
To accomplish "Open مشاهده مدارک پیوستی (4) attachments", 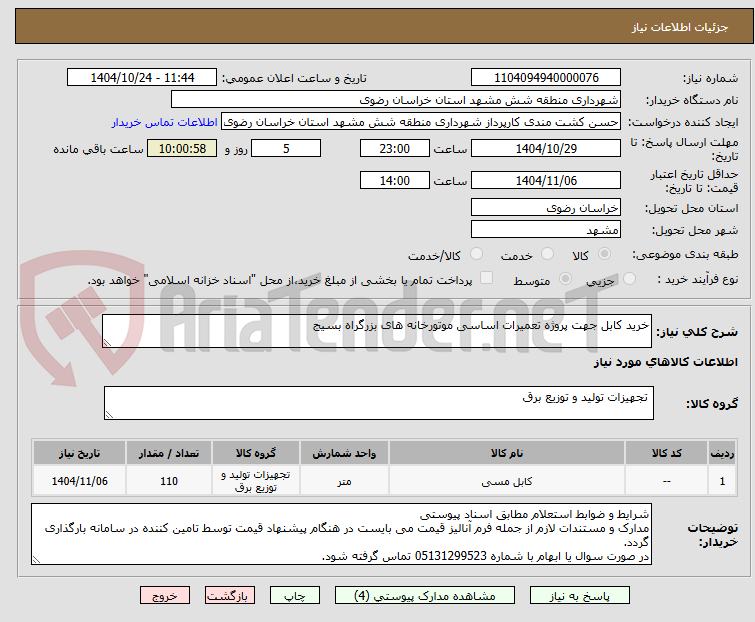I will coord(425,596).
